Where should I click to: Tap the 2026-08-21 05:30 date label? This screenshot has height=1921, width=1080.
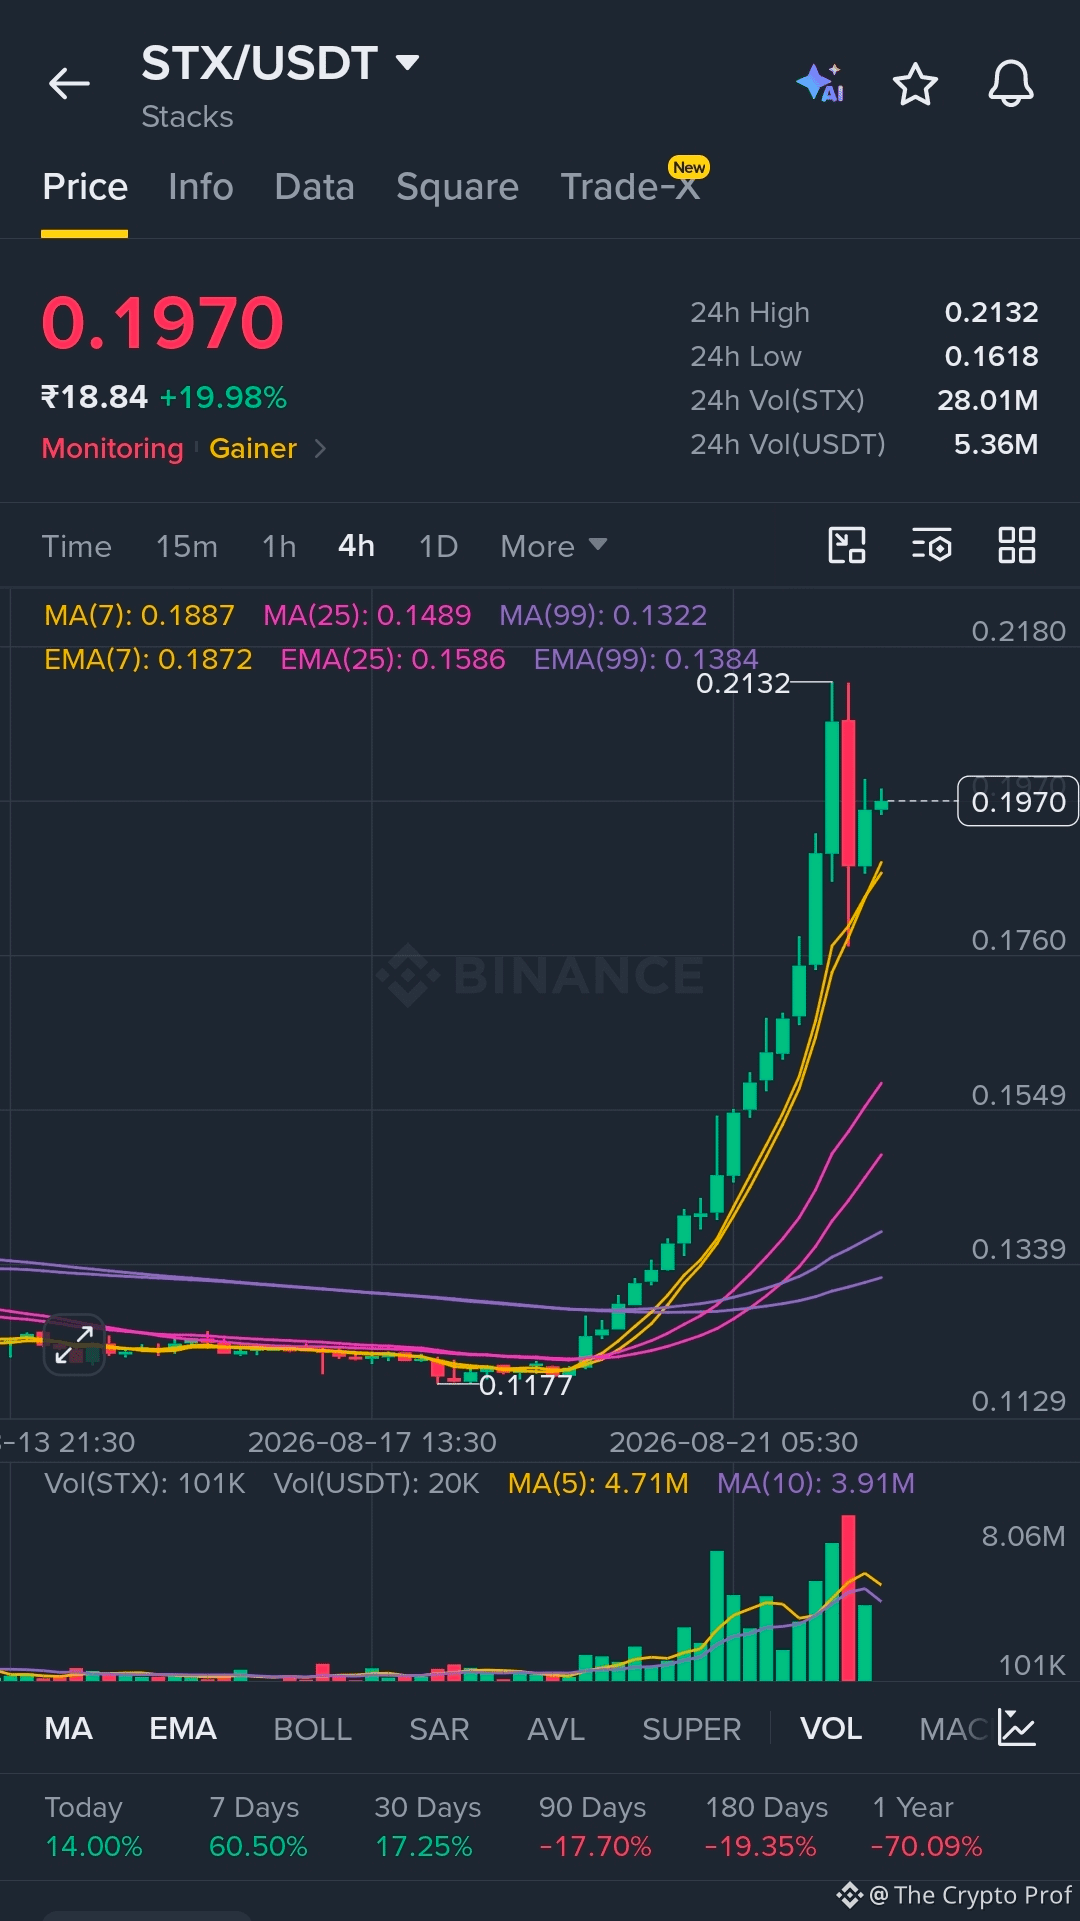[x=733, y=1442]
